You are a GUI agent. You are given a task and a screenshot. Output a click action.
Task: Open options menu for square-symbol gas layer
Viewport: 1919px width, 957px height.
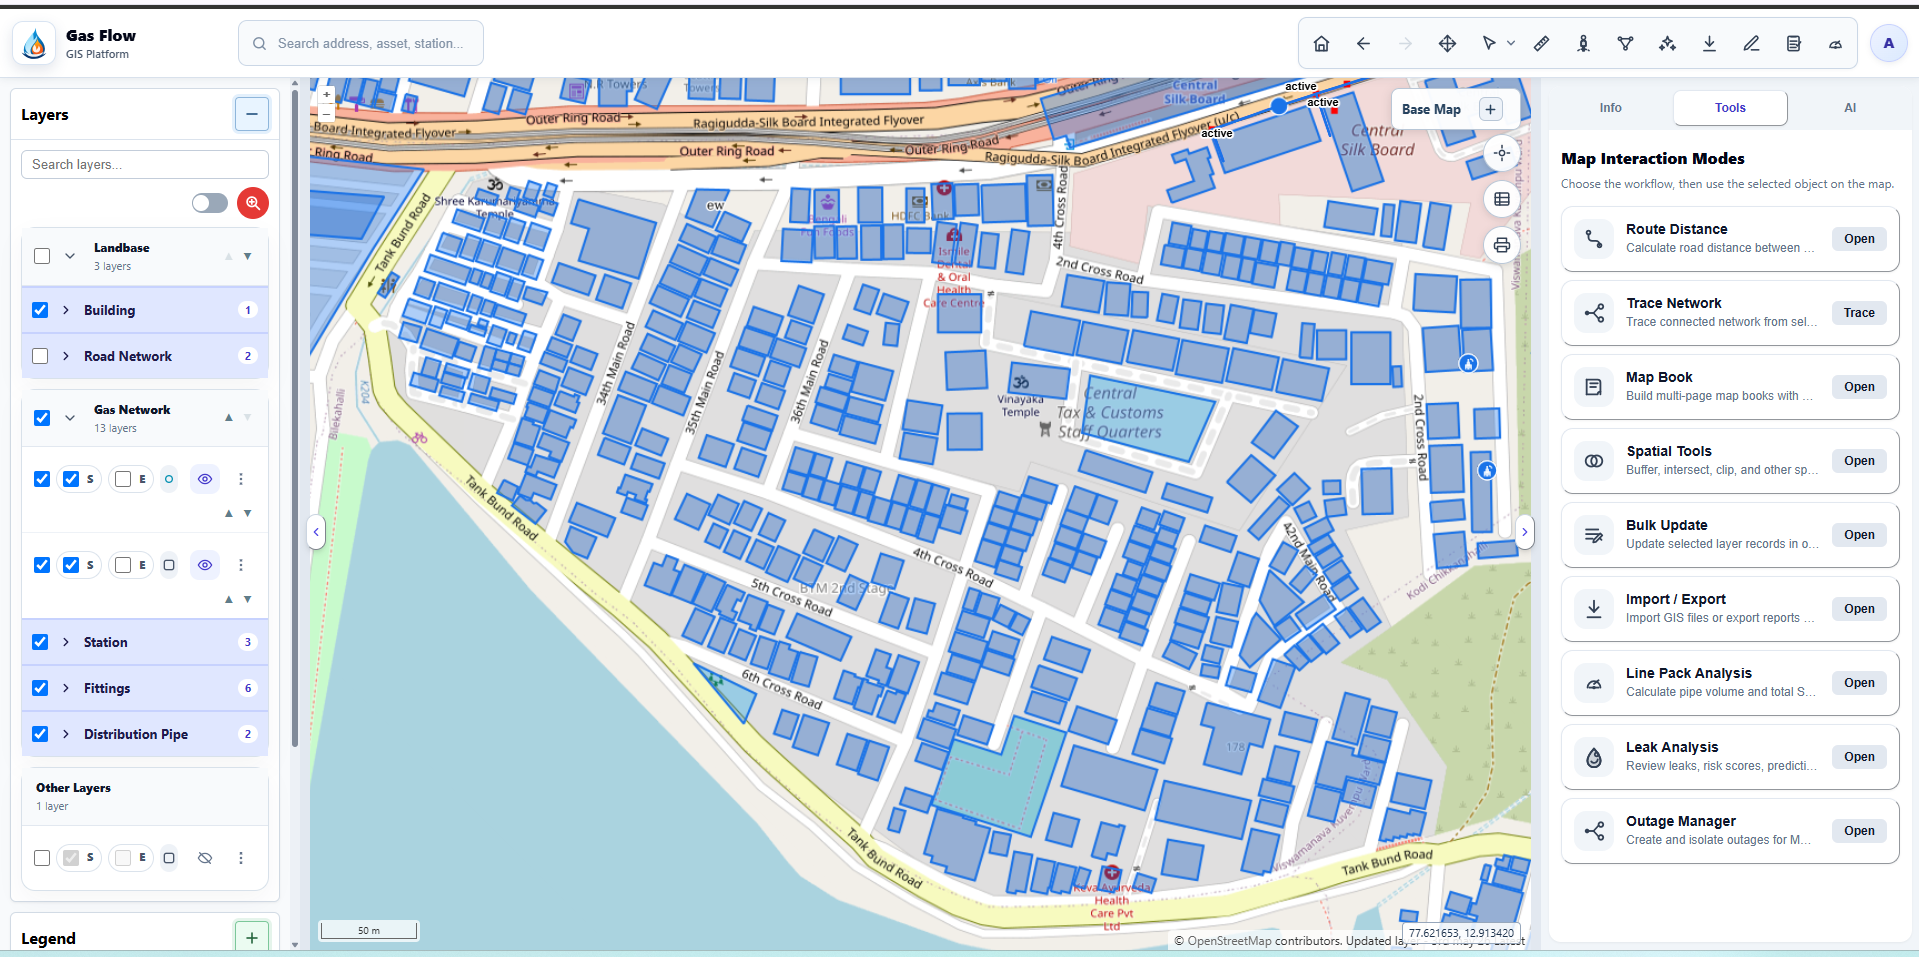pos(241,565)
